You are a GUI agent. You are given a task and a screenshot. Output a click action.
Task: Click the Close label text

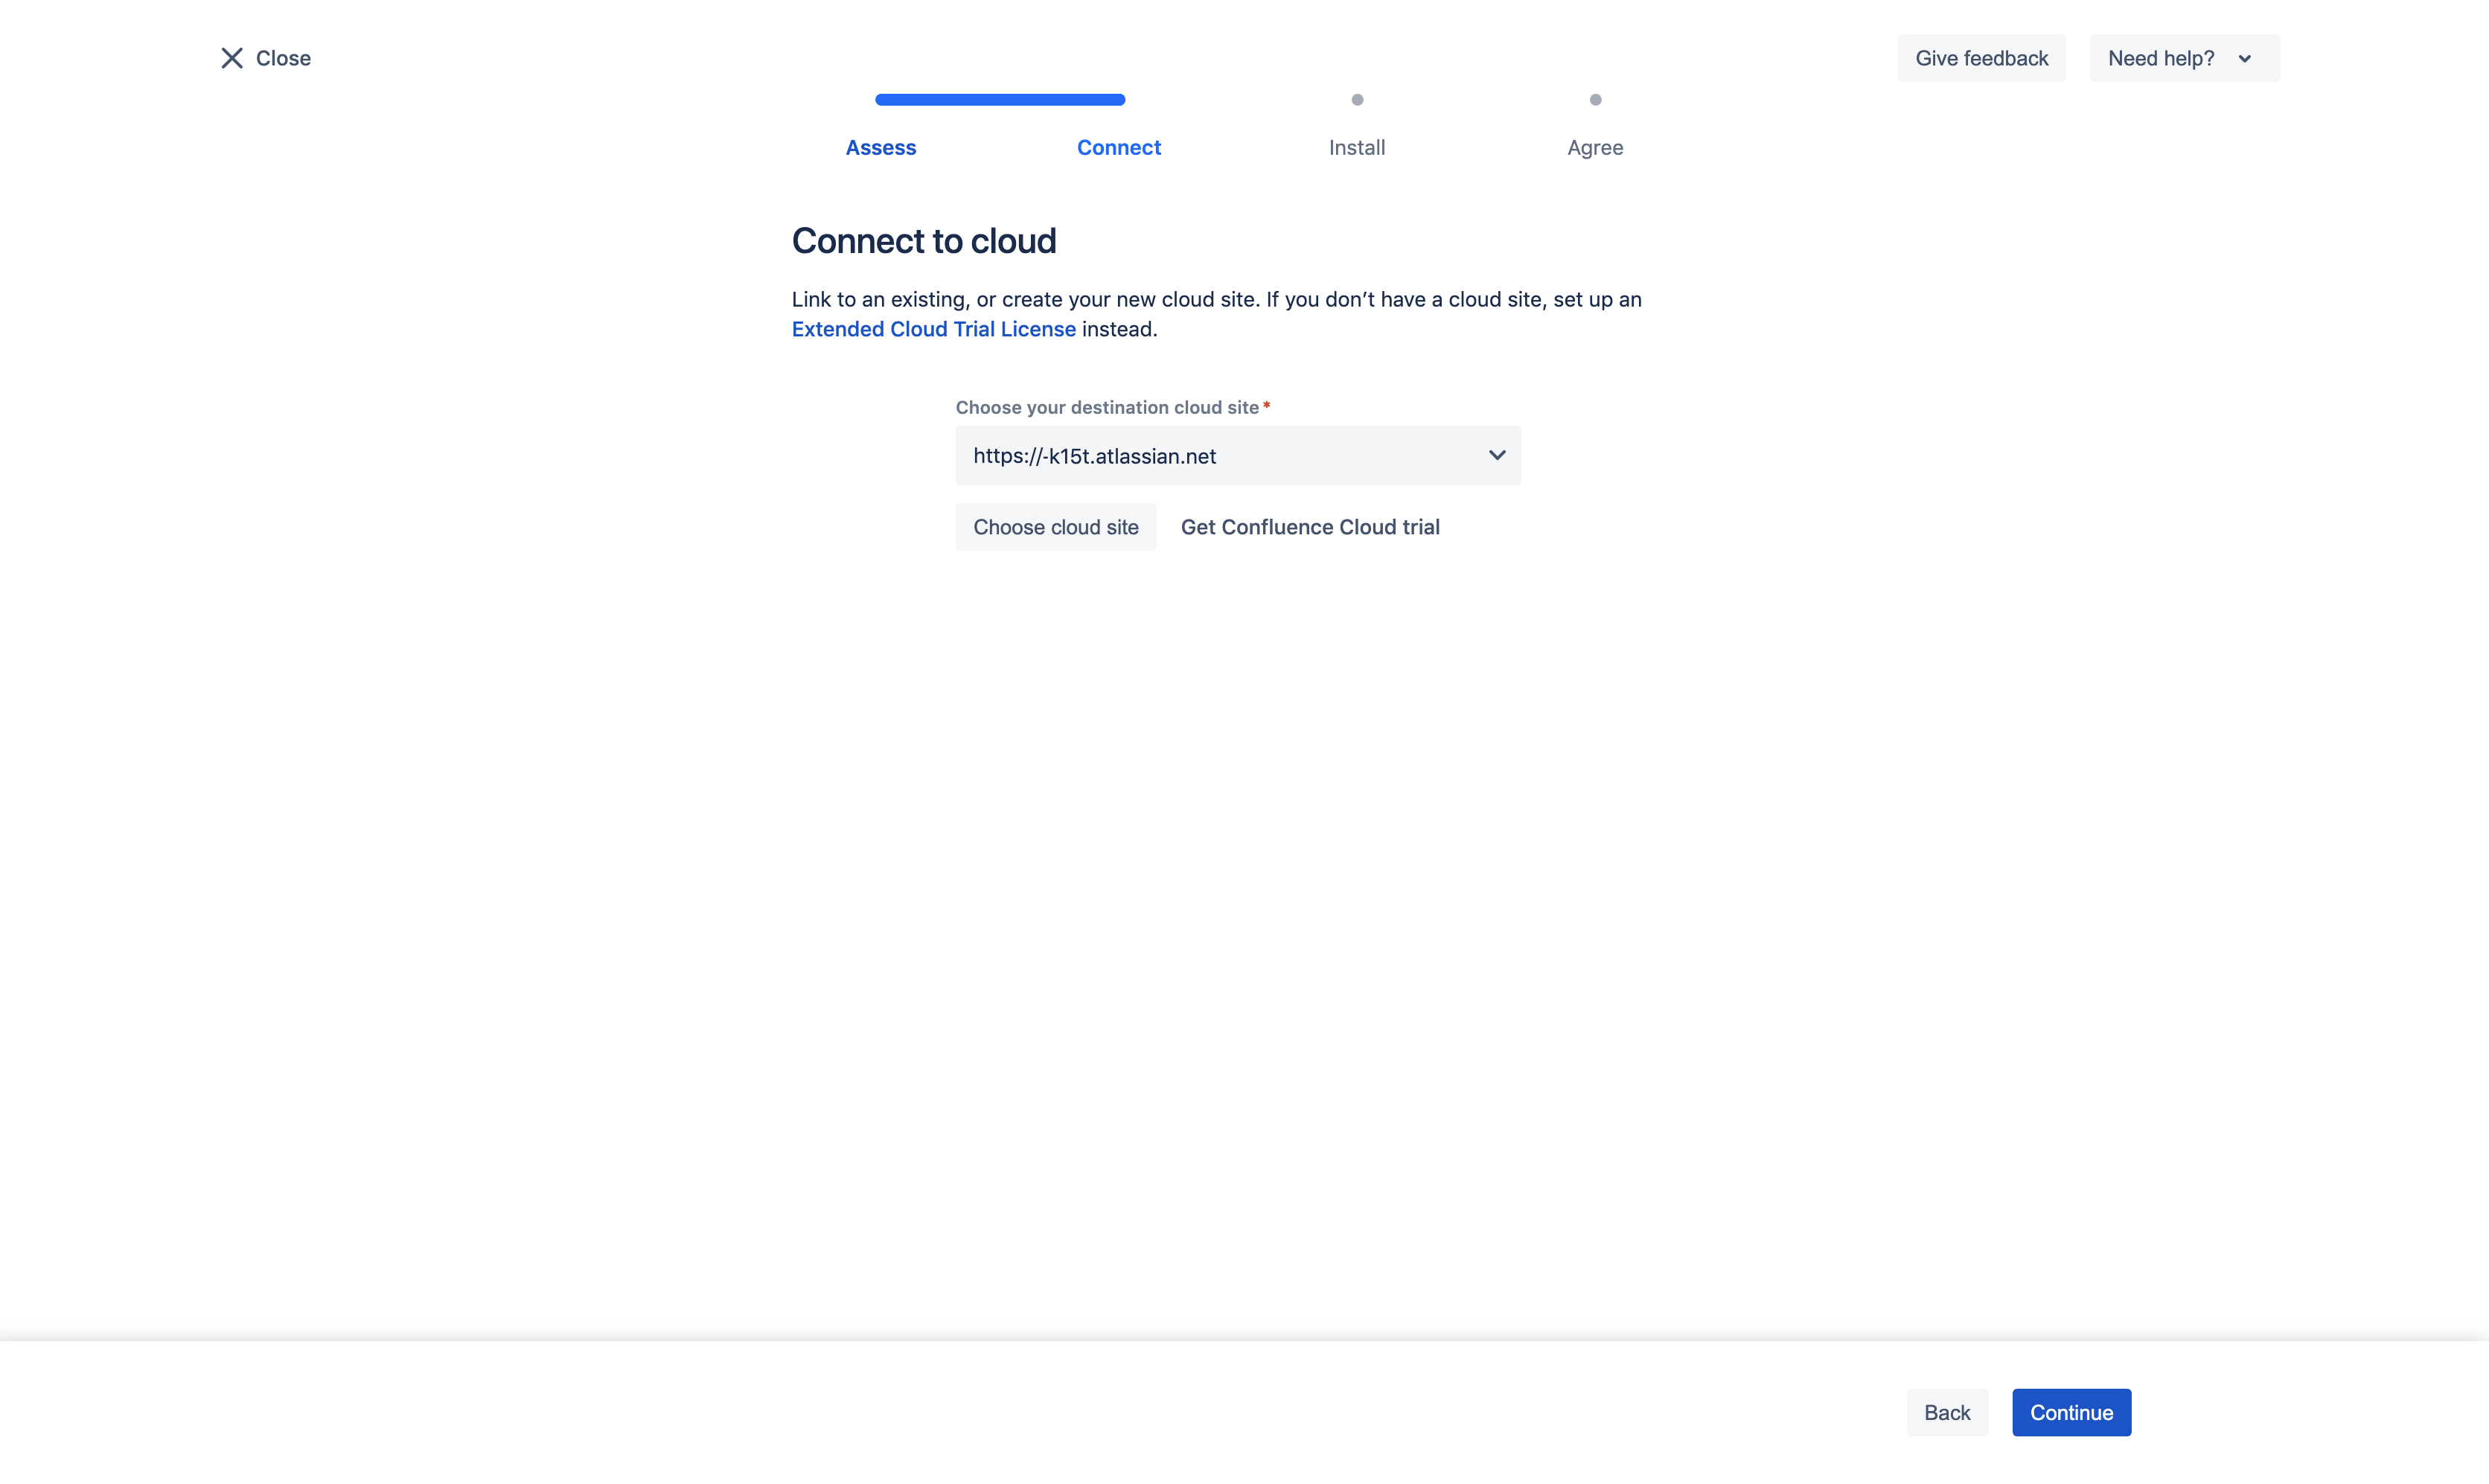click(x=283, y=58)
